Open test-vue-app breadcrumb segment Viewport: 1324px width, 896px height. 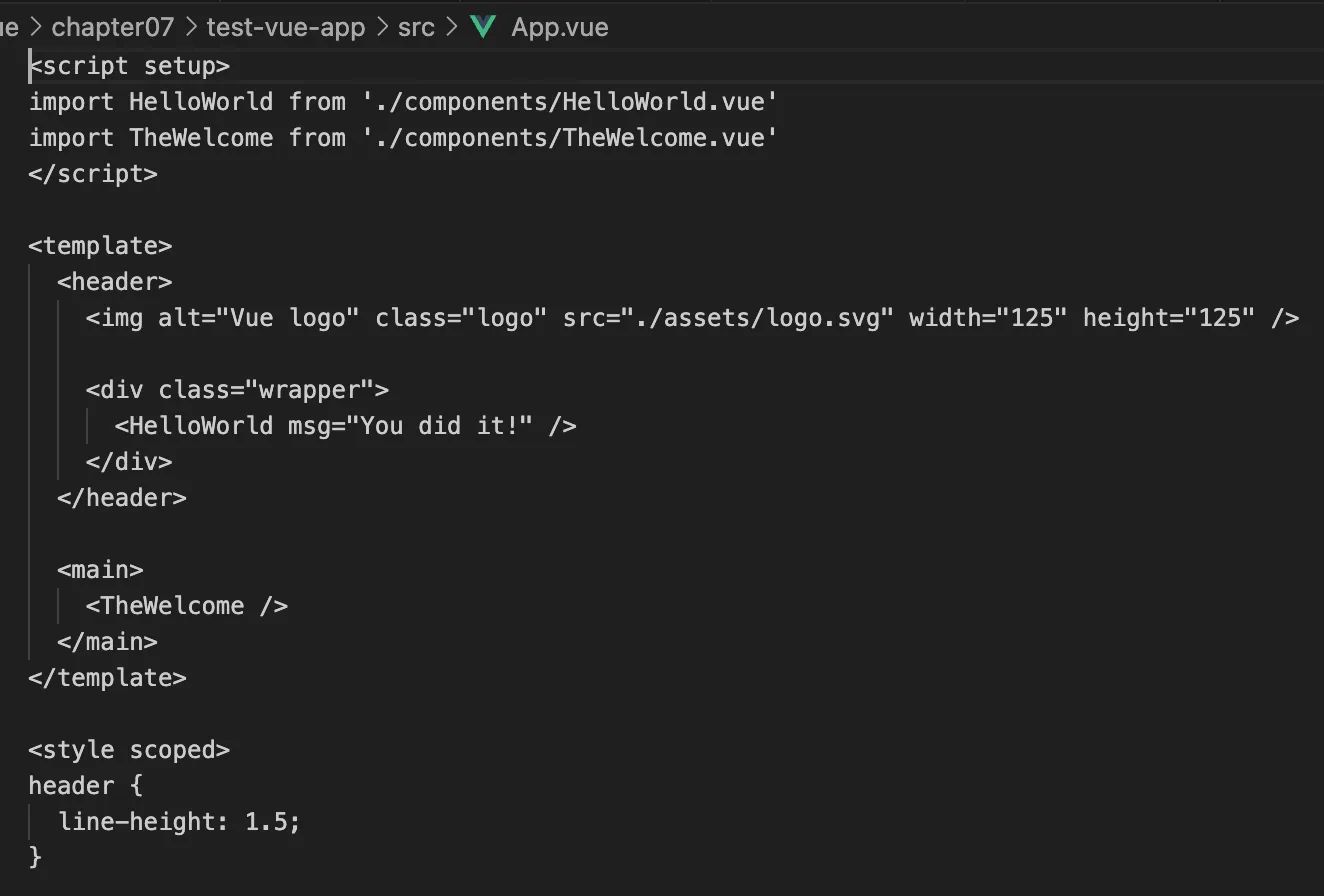(286, 27)
